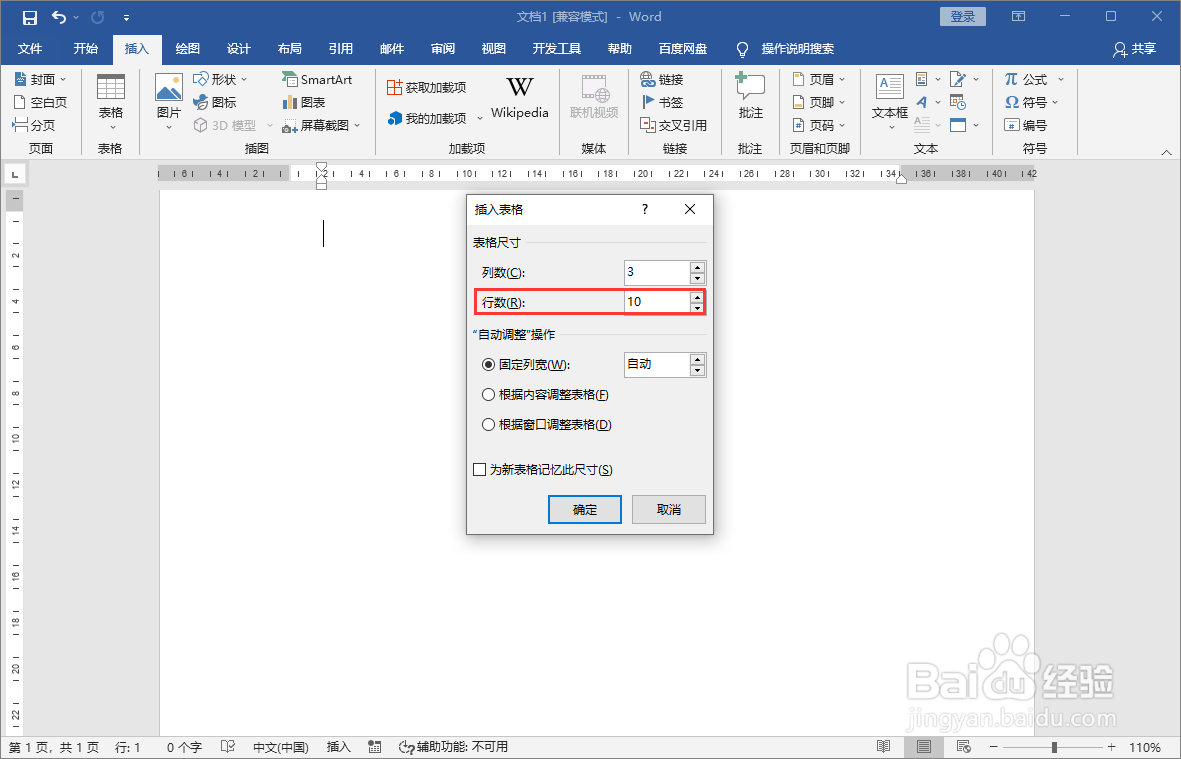The image size is (1181, 759).
Task: Click inside the 行数 rows input field
Action: tap(655, 301)
